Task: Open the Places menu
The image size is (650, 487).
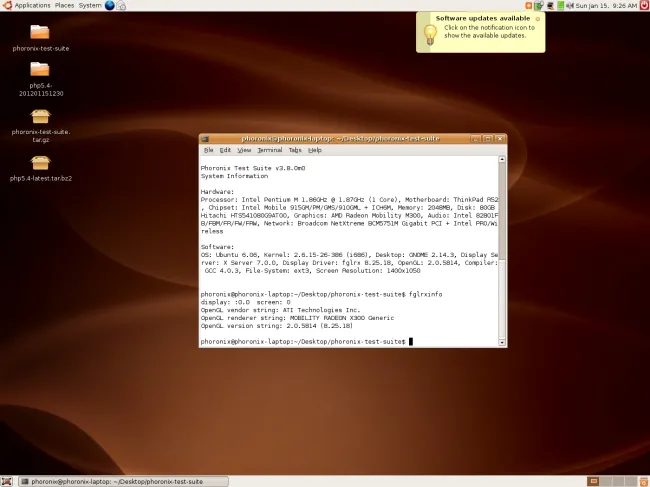Action: click(x=64, y=5)
